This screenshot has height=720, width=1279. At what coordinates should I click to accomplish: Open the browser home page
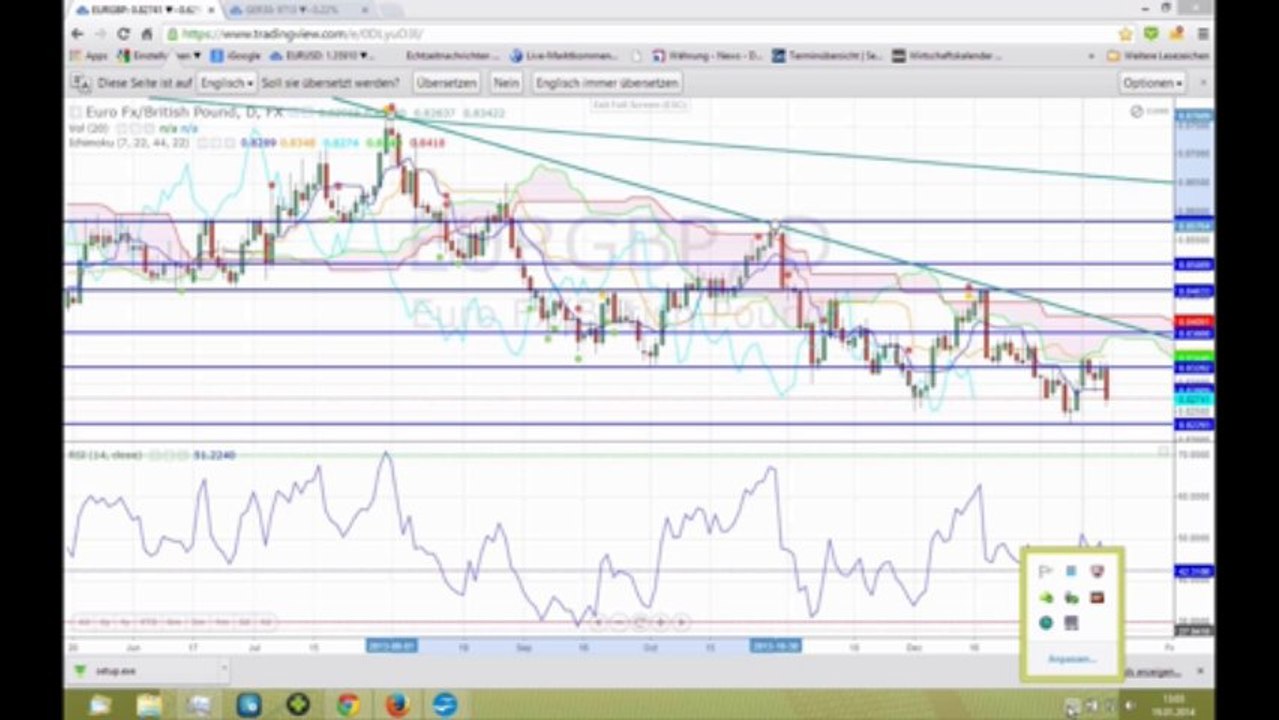click(146, 33)
